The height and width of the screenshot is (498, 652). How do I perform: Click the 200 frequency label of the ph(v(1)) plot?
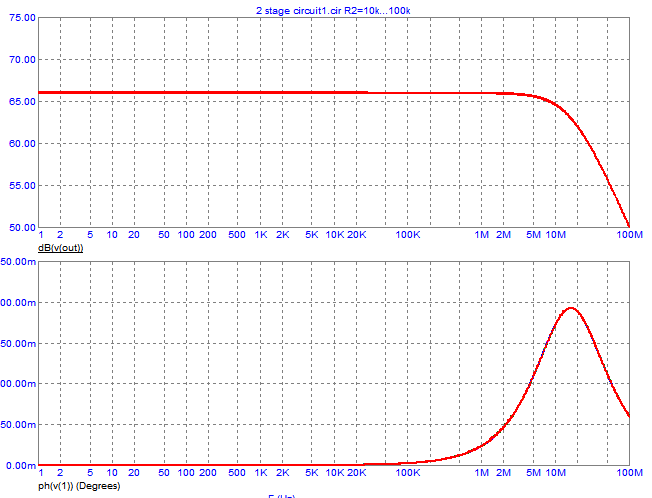point(207,473)
